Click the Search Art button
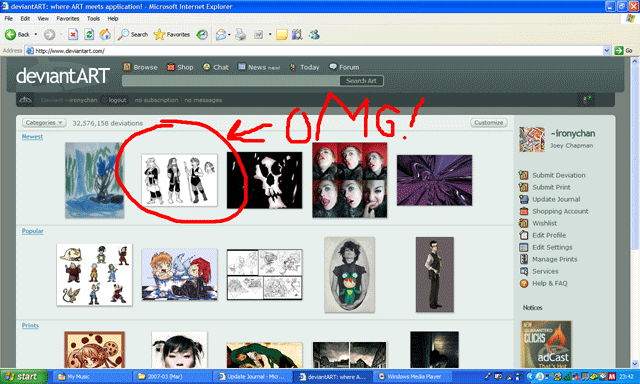The width and height of the screenshot is (640, 384). click(361, 81)
